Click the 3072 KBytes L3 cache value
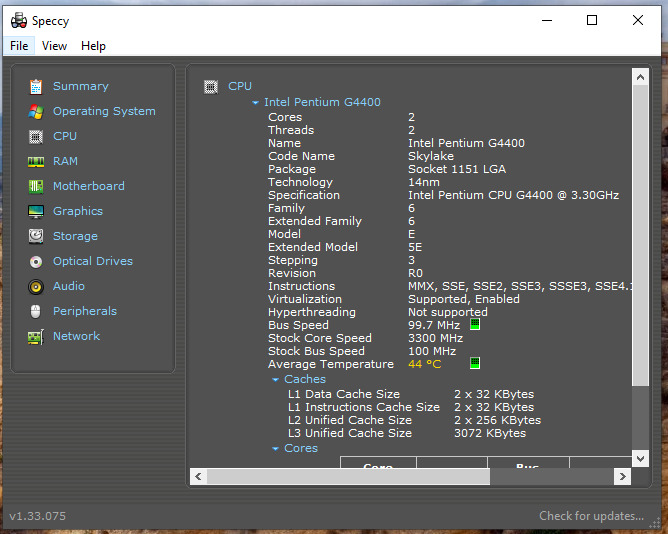Image resolution: width=668 pixels, height=534 pixels. tap(490, 433)
